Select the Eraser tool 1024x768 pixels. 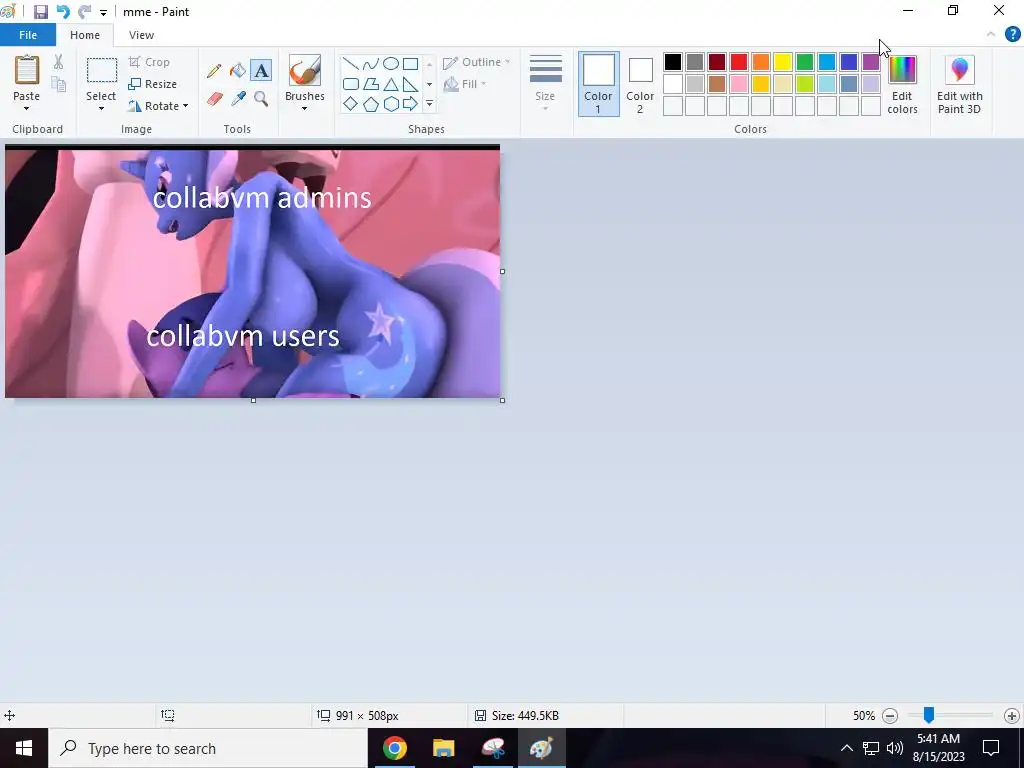(215, 99)
